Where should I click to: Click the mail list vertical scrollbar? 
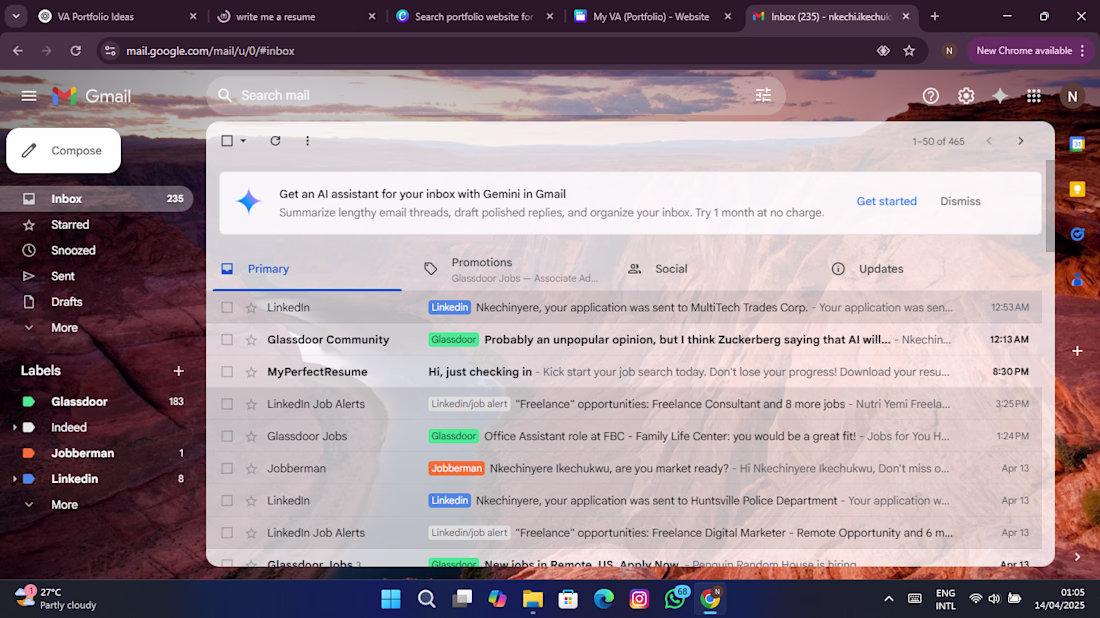click(1049, 206)
